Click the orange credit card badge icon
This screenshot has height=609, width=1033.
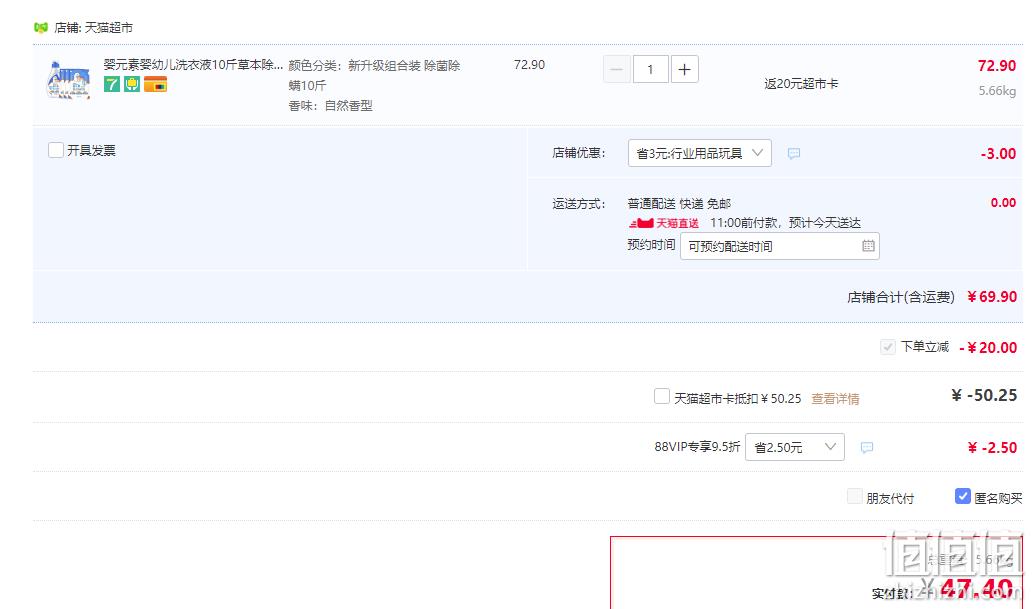coord(155,84)
